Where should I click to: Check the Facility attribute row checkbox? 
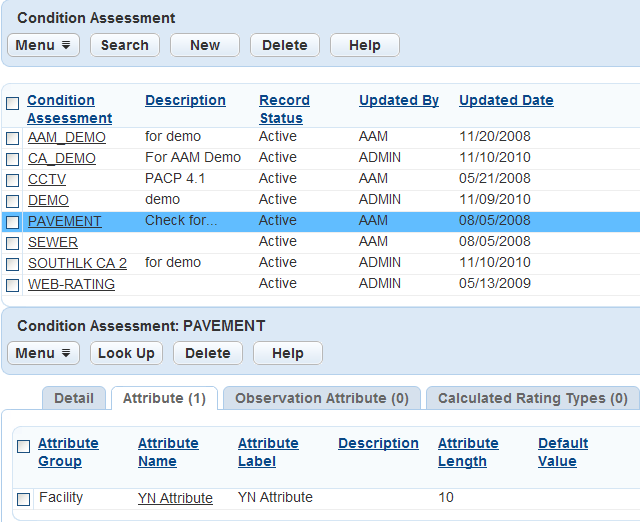click(x=23, y=498)
